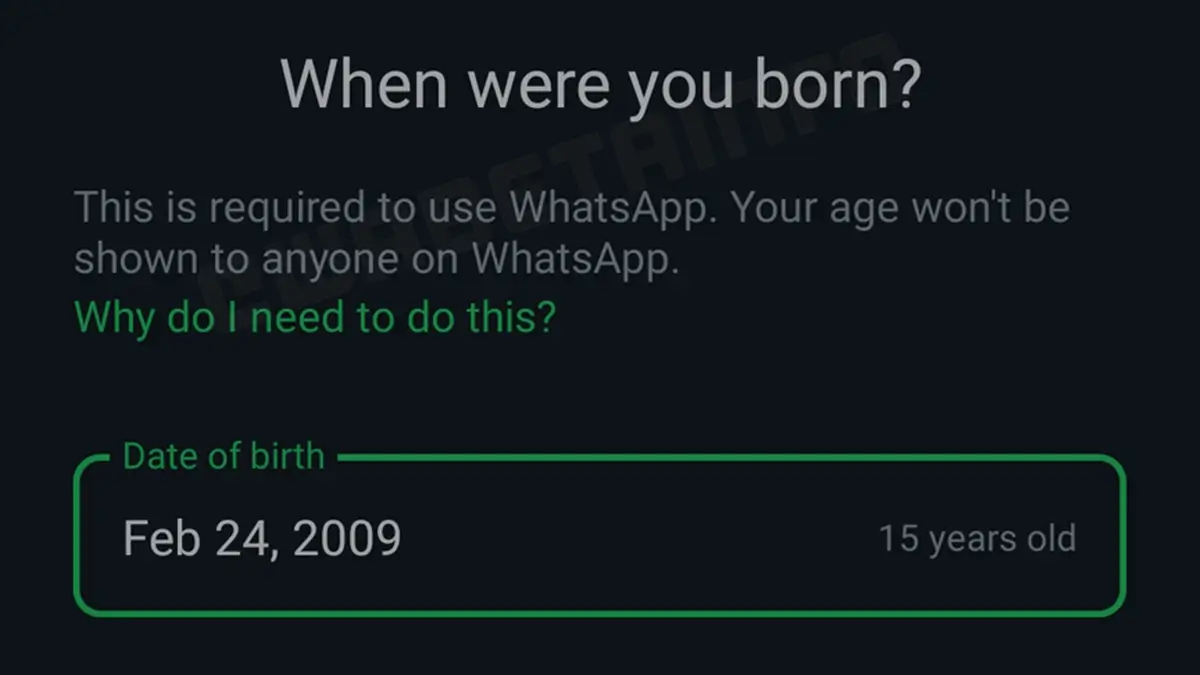The height and width of the screenshot is (675, 1200).
Task: Click the "Date of birth" field label
Action: 223,457
